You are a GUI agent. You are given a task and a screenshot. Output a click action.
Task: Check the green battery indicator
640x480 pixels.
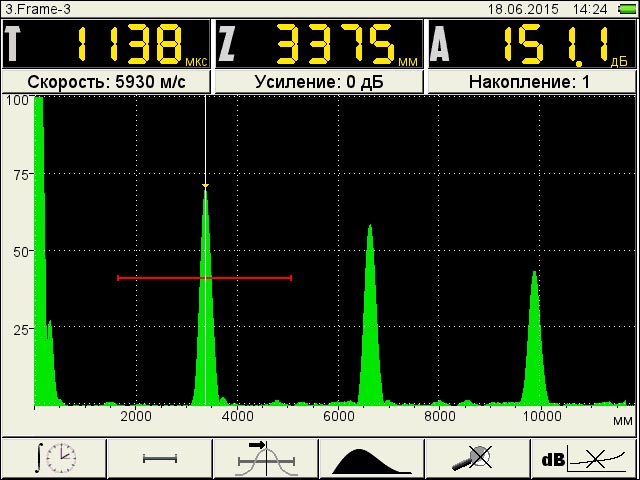[x=627, y=9]
